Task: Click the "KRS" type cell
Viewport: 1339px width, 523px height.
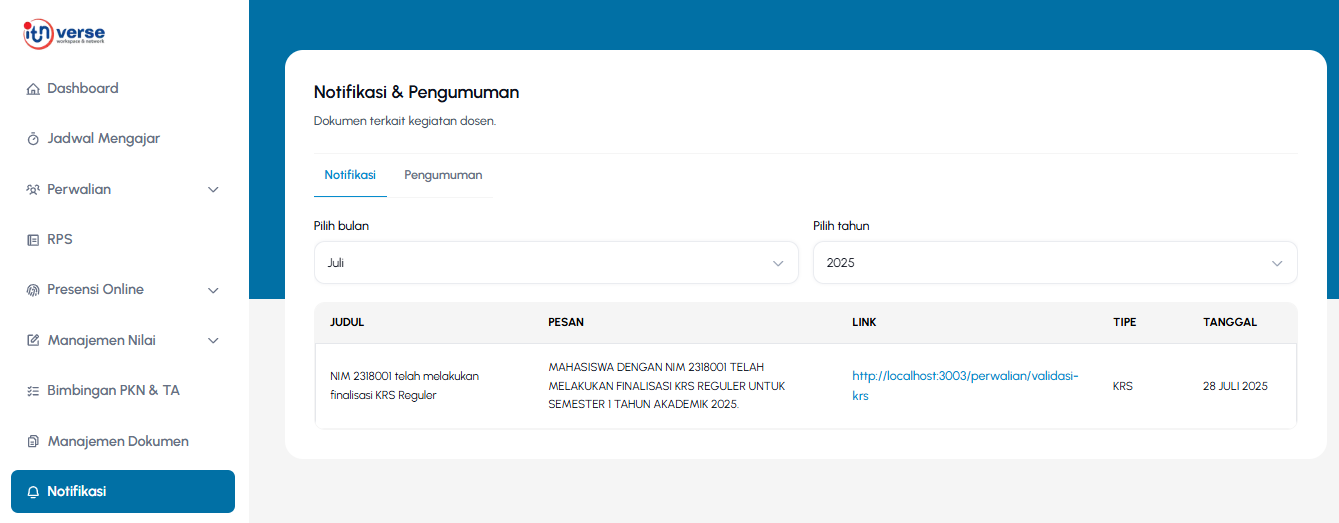Action: coord(1123,386)
